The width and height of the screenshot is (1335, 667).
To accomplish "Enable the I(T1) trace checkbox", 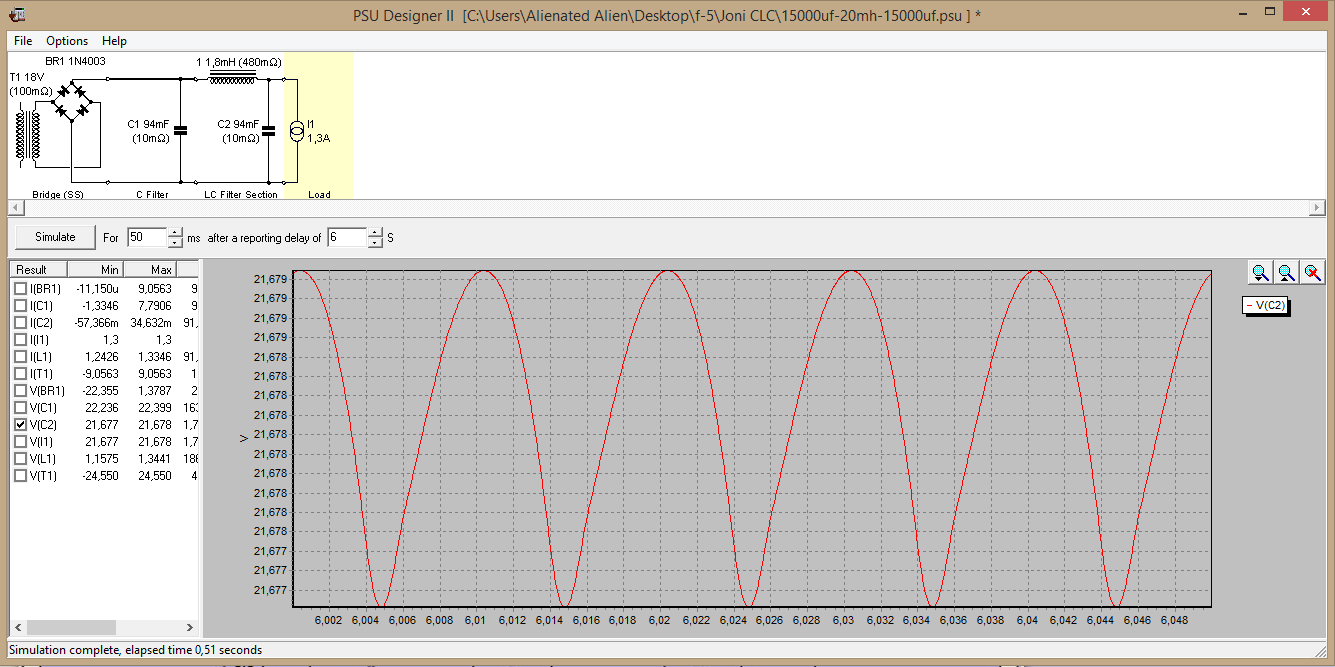I will pos(20,373).
